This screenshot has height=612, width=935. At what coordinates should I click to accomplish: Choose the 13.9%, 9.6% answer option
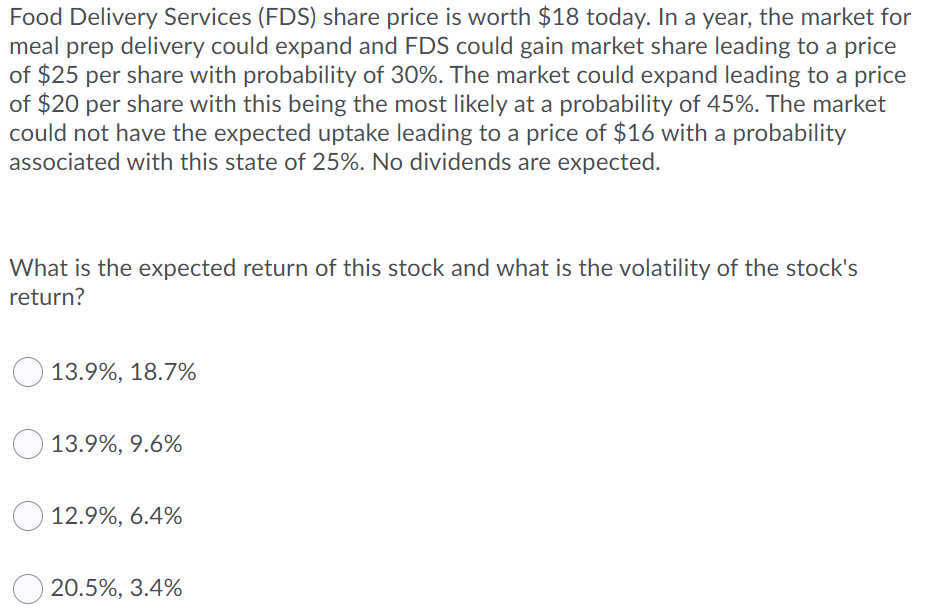coord(28,444)
